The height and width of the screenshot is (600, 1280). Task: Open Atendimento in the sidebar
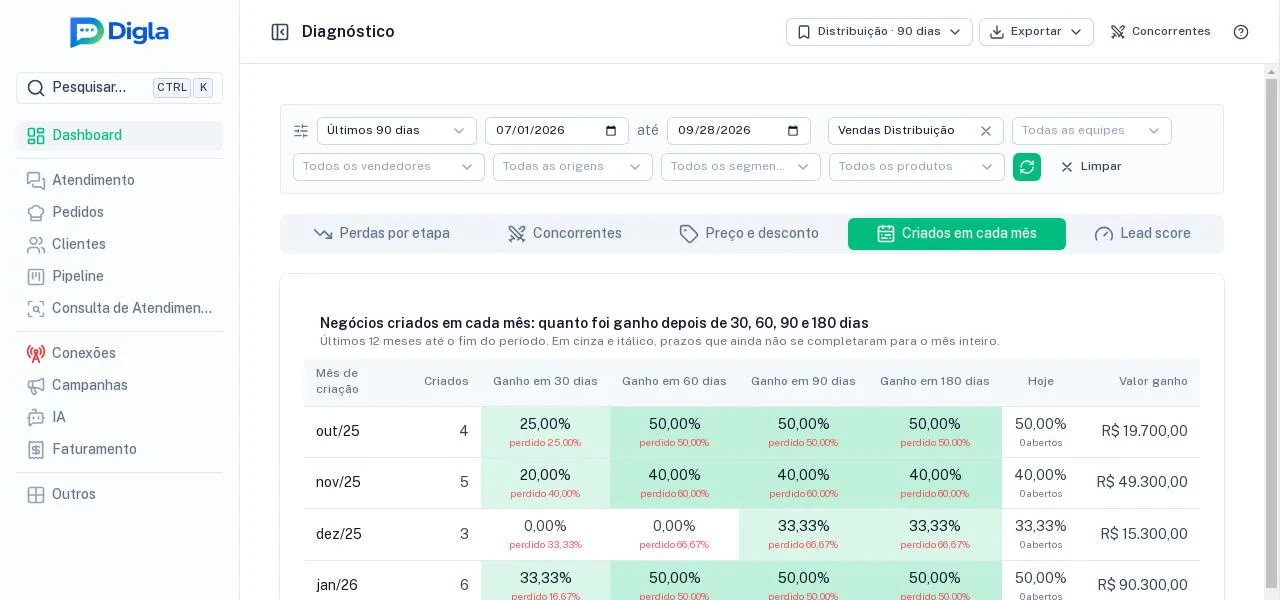[x=119, y=180]
